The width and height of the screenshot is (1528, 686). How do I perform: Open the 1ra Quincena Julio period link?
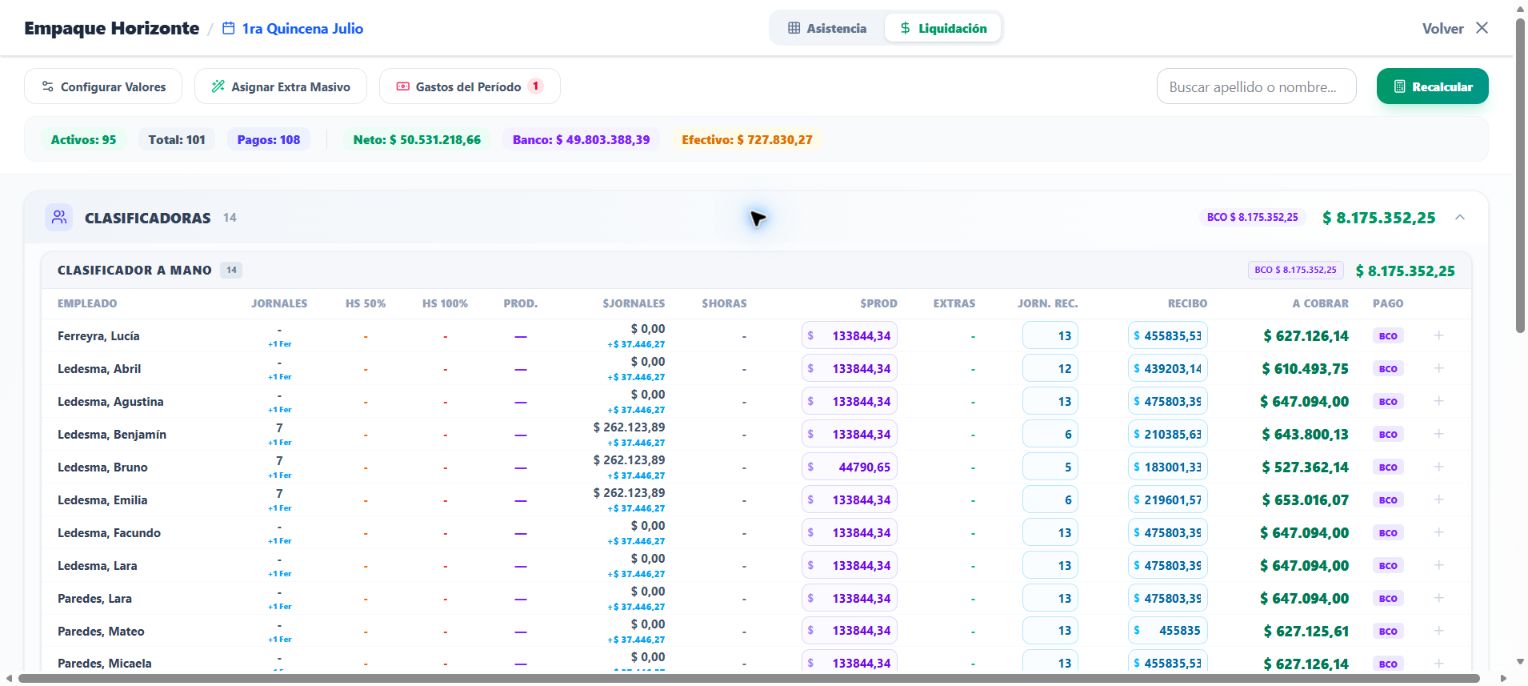[x=293, y=29]
